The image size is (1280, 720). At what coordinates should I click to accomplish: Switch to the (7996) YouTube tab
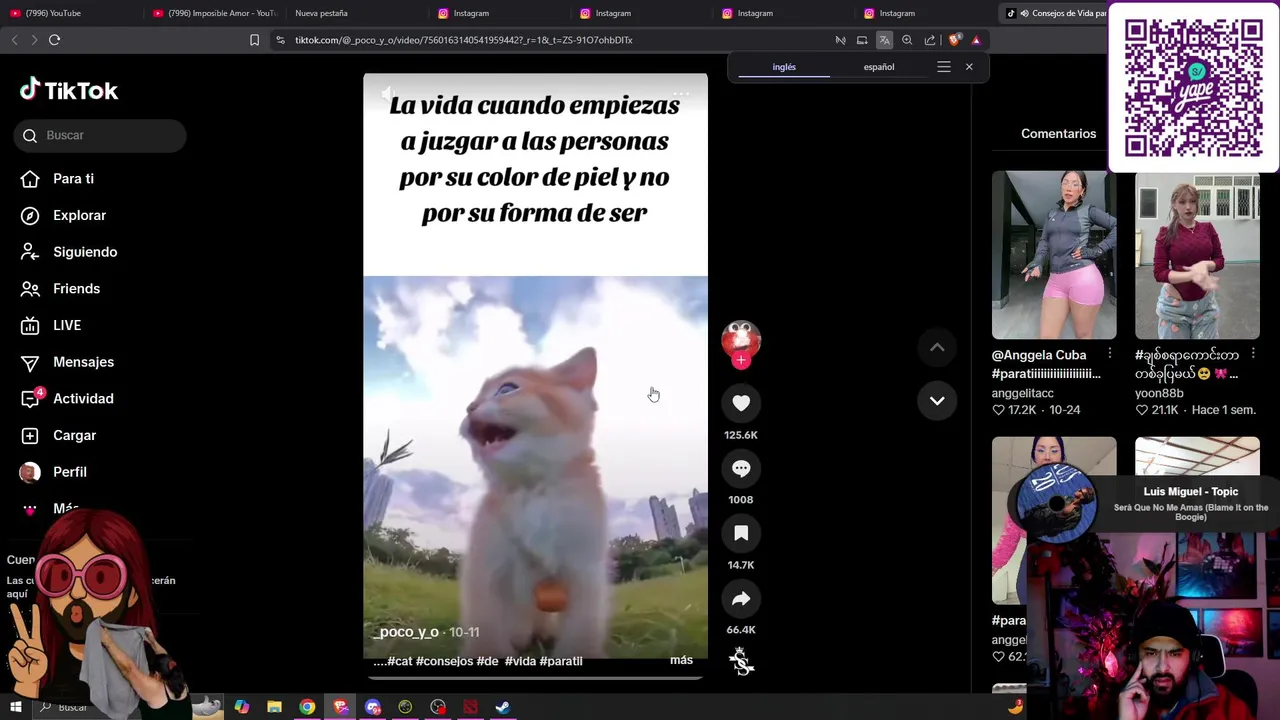52,13
